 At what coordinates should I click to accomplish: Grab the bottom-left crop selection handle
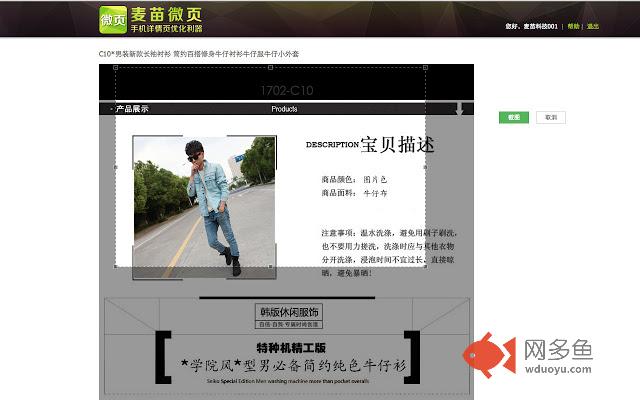116,267
